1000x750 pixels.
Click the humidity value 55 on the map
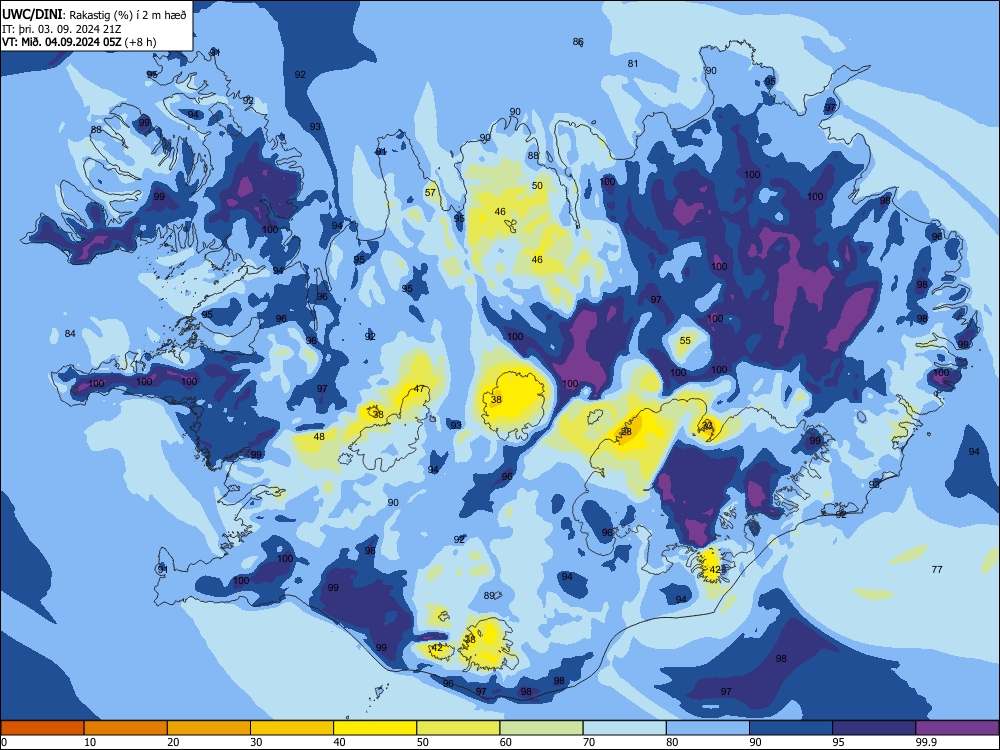(685, 341)
